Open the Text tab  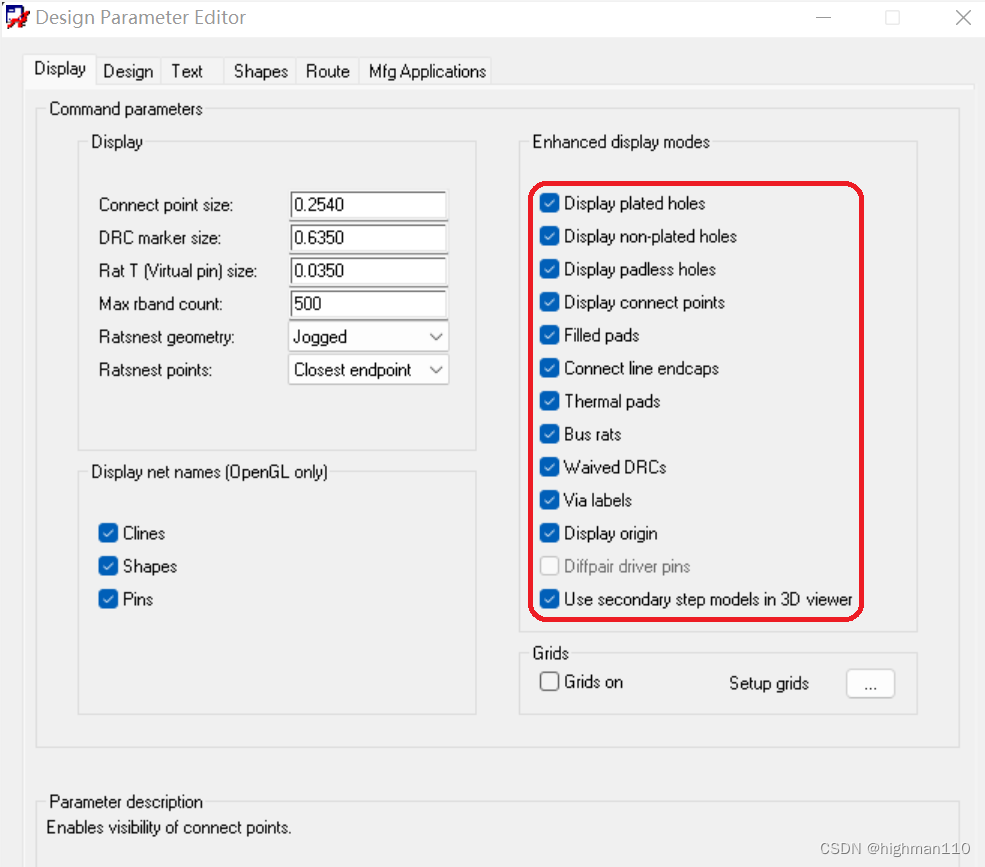pos(187,71)
